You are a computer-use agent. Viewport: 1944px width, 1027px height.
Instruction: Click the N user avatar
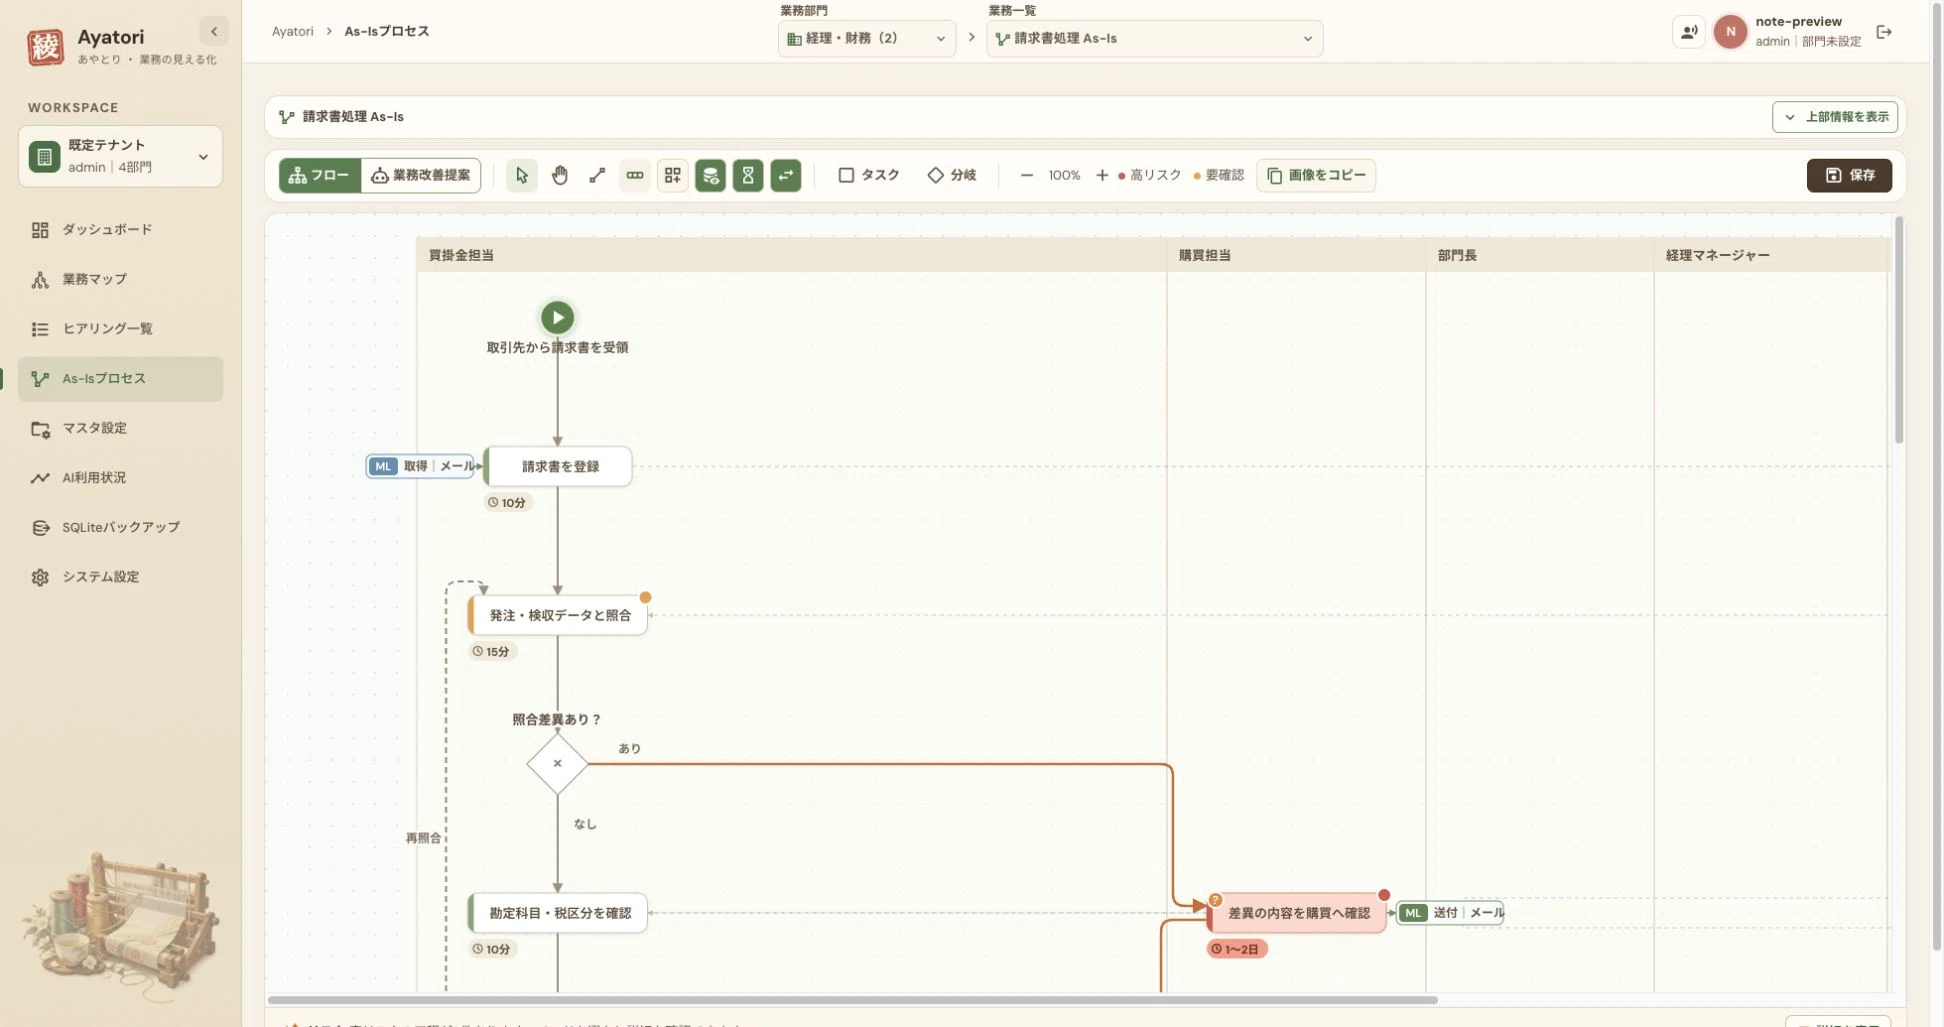pyautogui.click(x=1730, y=32)
